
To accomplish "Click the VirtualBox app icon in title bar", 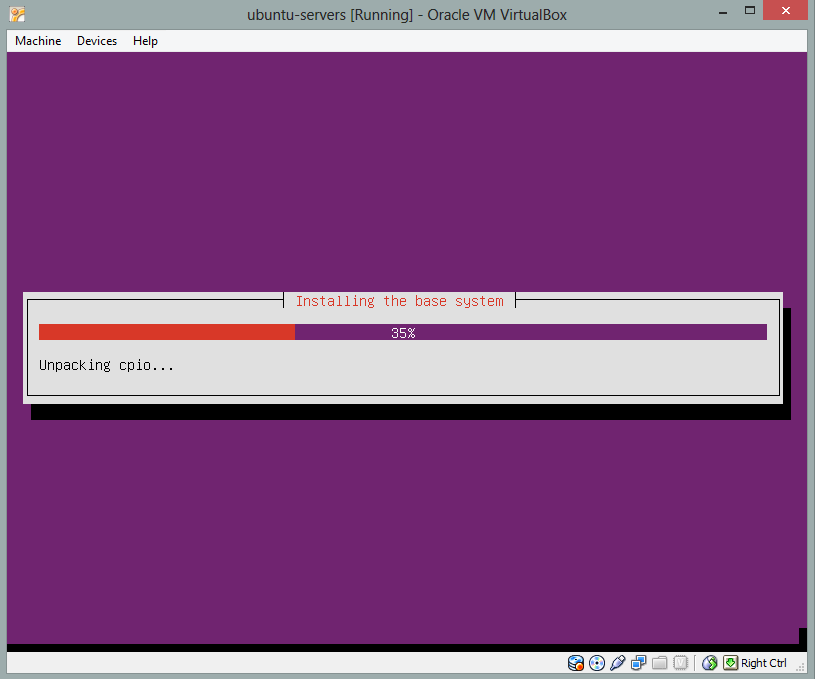I will click(x=17, y=14).
